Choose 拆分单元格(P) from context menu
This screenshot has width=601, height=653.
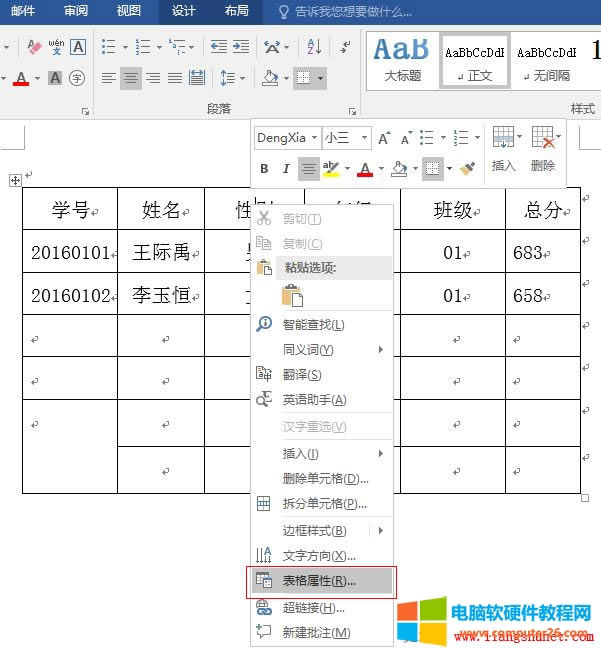click(322, 504)
